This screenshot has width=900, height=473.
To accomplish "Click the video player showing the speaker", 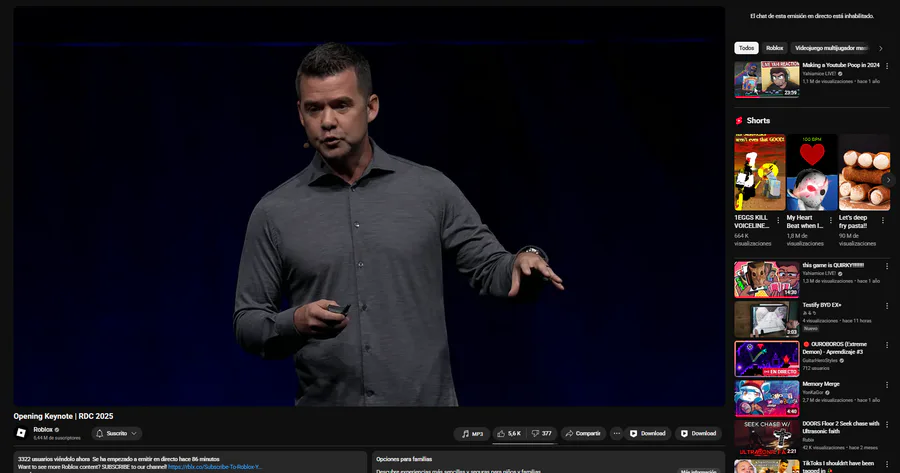I will click(x=369, y=207).
